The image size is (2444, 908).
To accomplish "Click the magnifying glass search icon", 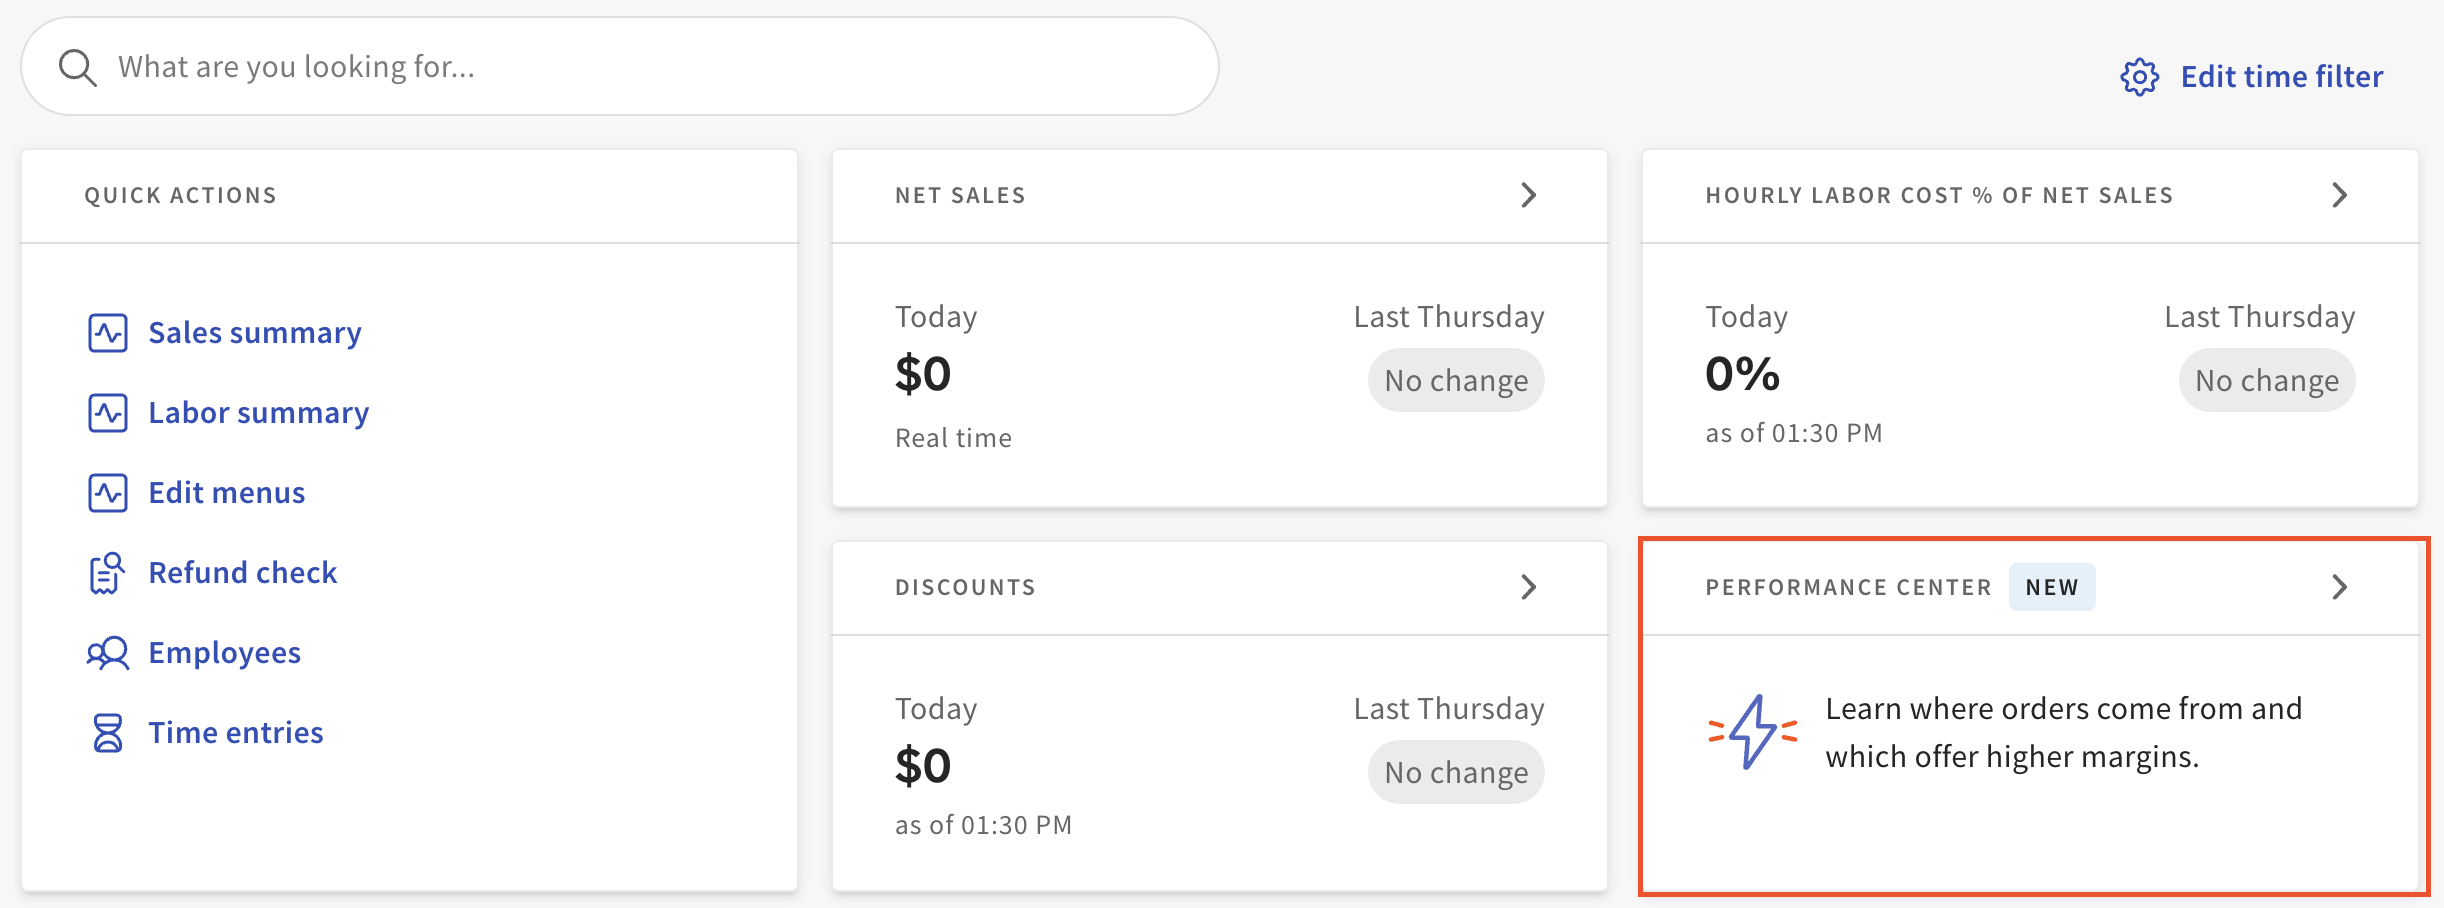I will click(x=78, y=66).
